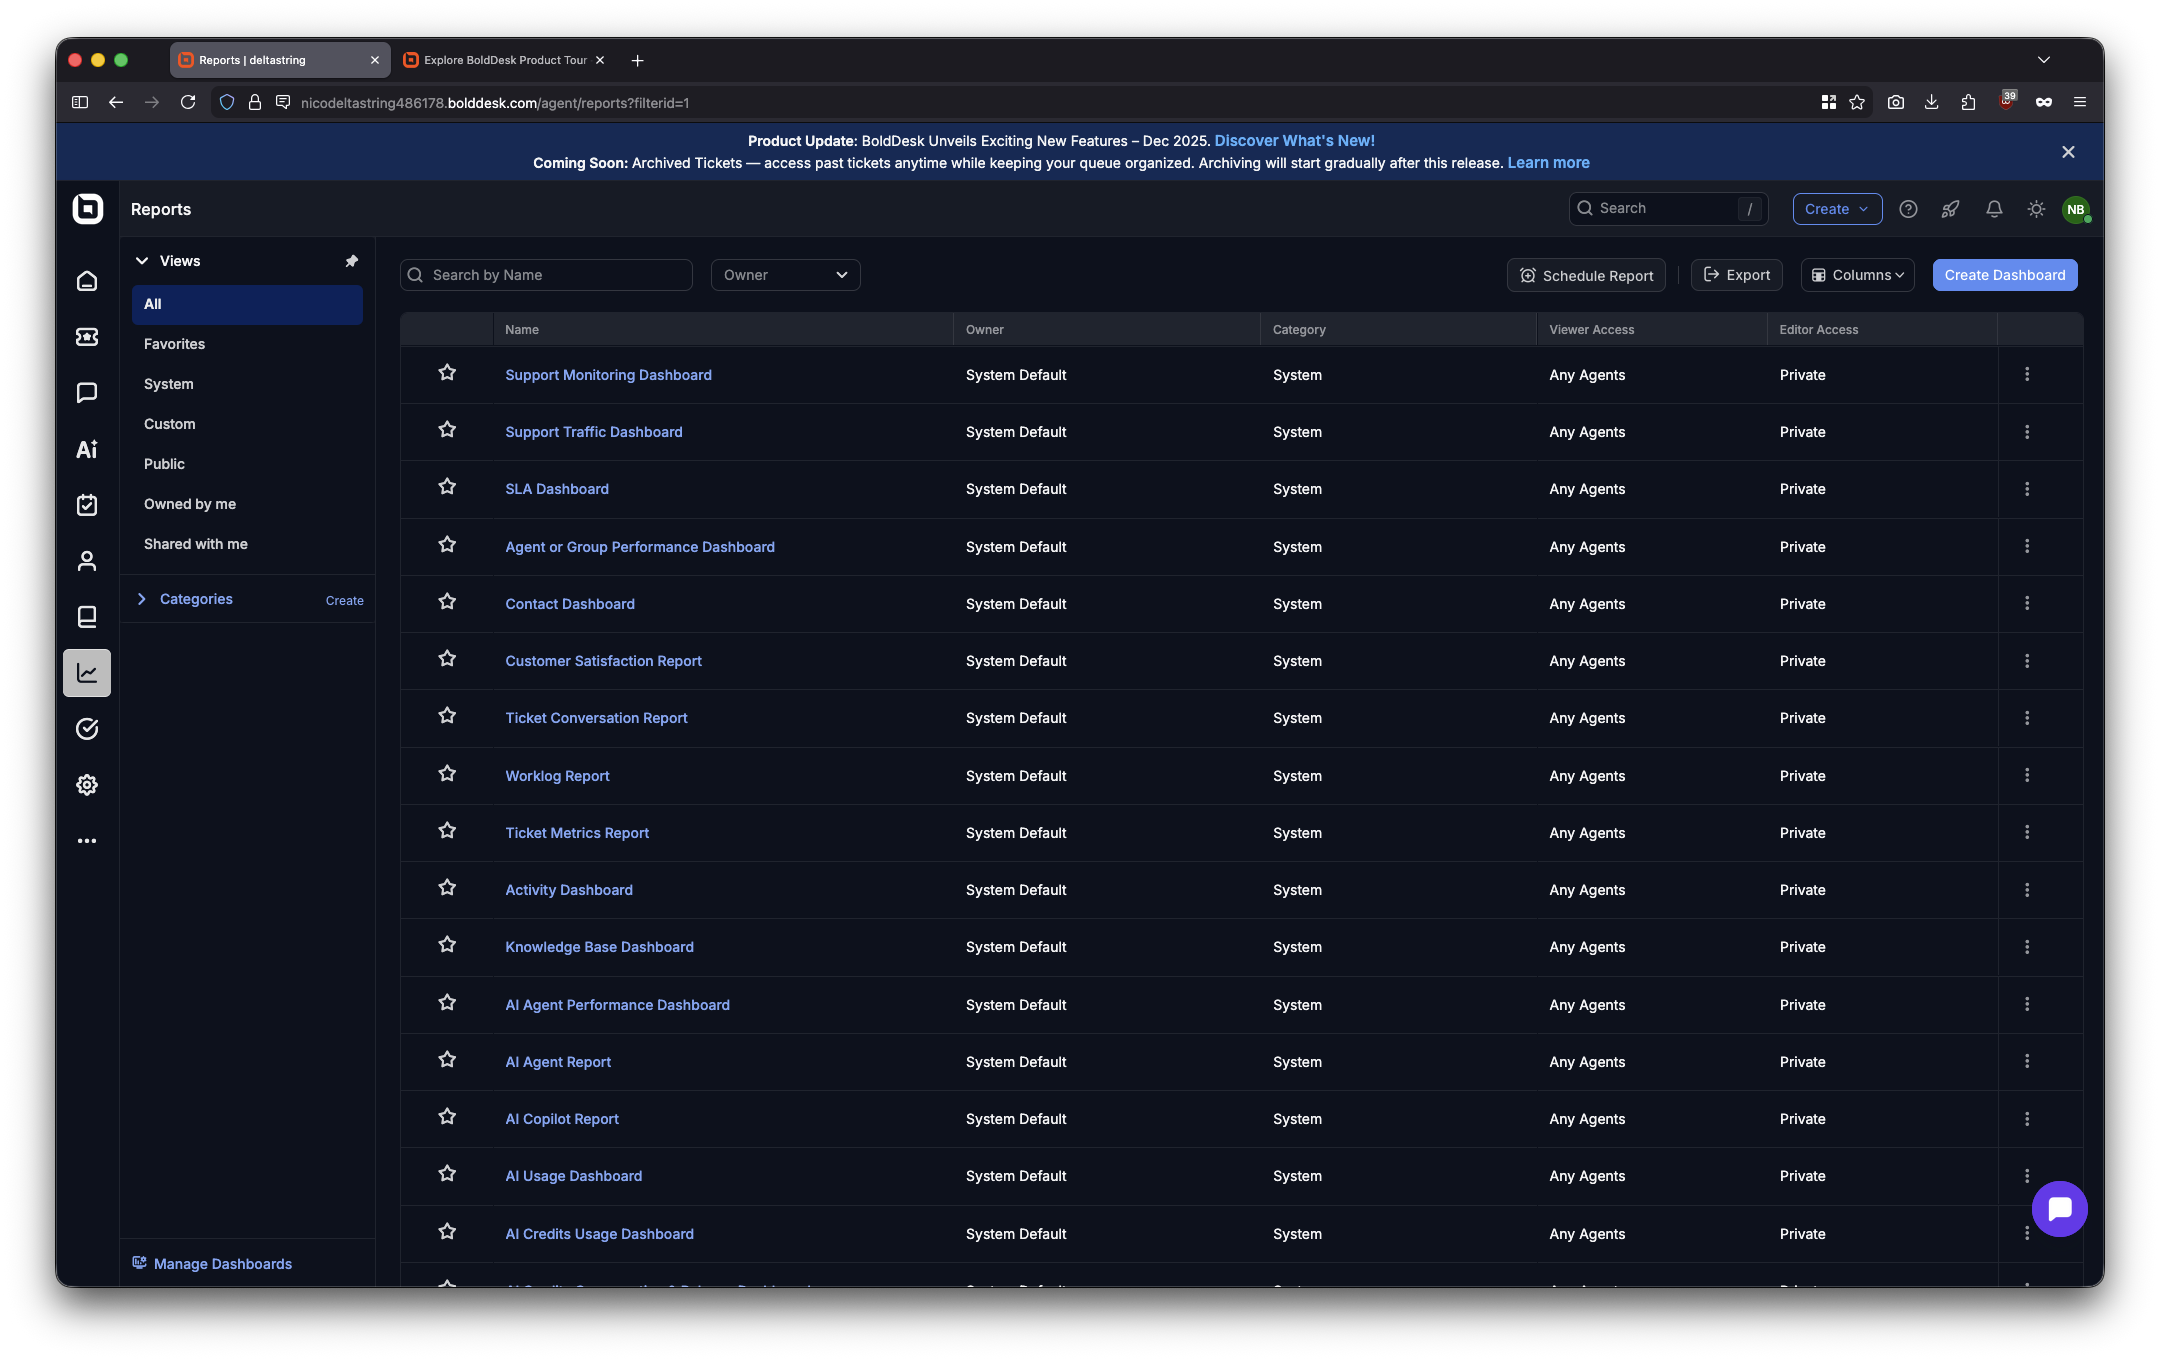The image size is (2160, 1361).
Task: Select the Shared with me view
Action: pos(247,544)
